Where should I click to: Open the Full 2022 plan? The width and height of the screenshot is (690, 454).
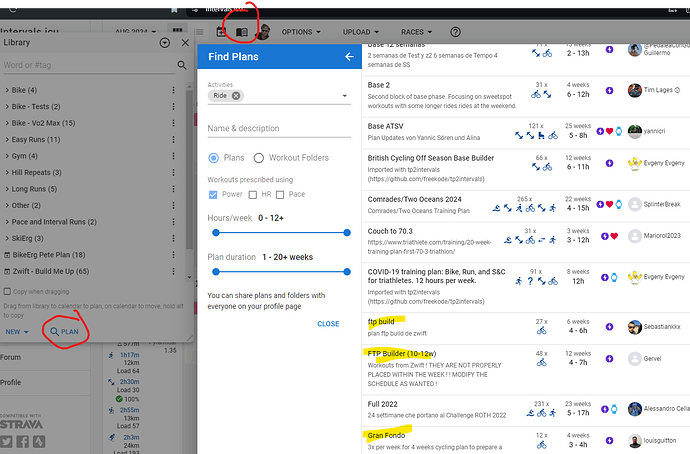click(382, 404)
